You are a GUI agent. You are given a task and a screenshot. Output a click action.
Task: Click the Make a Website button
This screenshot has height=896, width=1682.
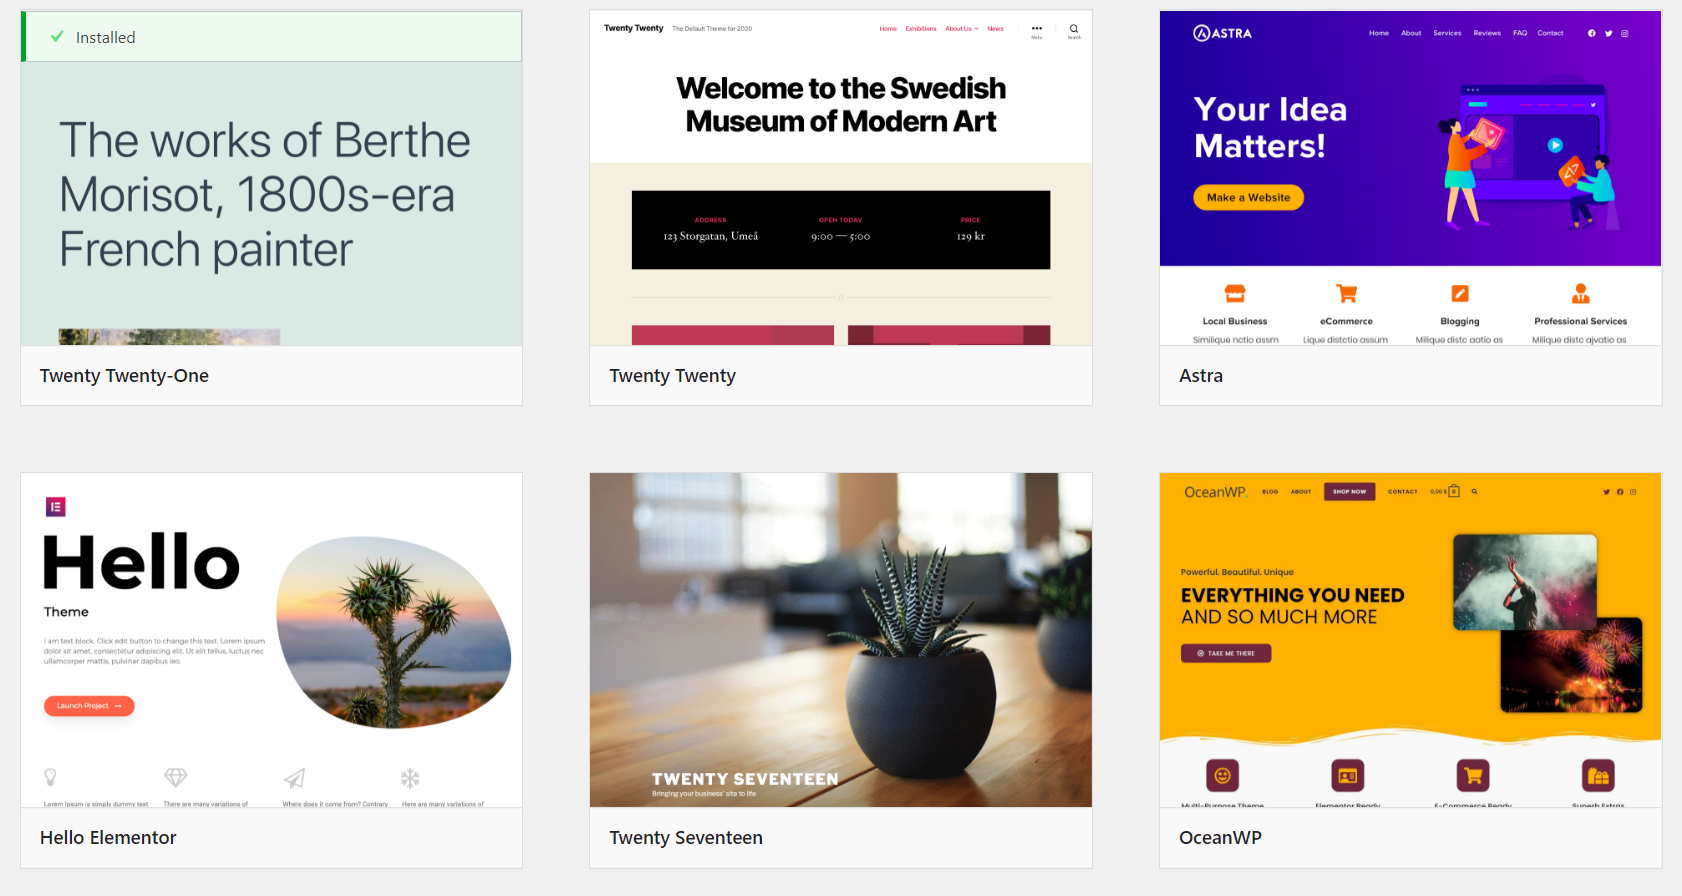tap(1248, 198)
